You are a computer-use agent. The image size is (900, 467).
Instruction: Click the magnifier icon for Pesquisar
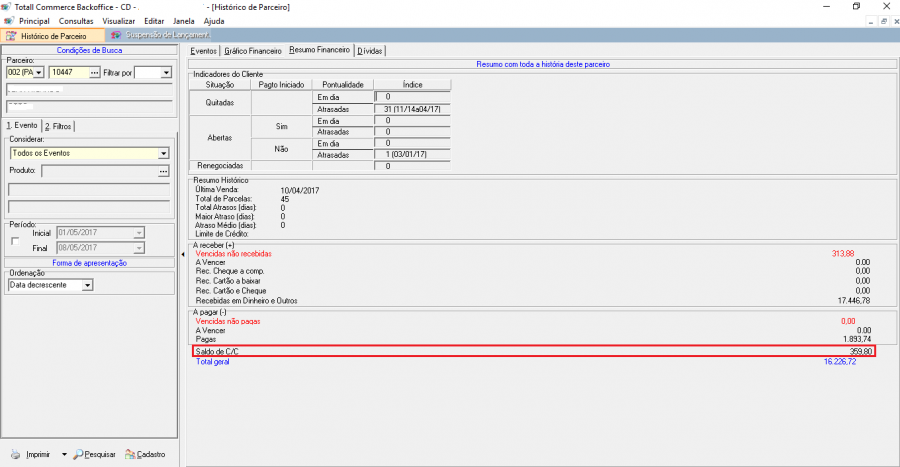(x=80, y=454)
